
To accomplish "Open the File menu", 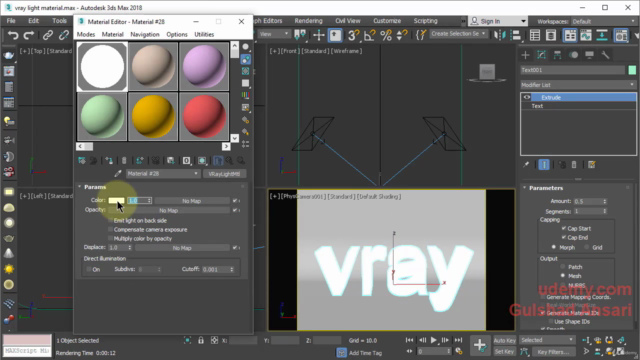I will (x=11, y=21).
